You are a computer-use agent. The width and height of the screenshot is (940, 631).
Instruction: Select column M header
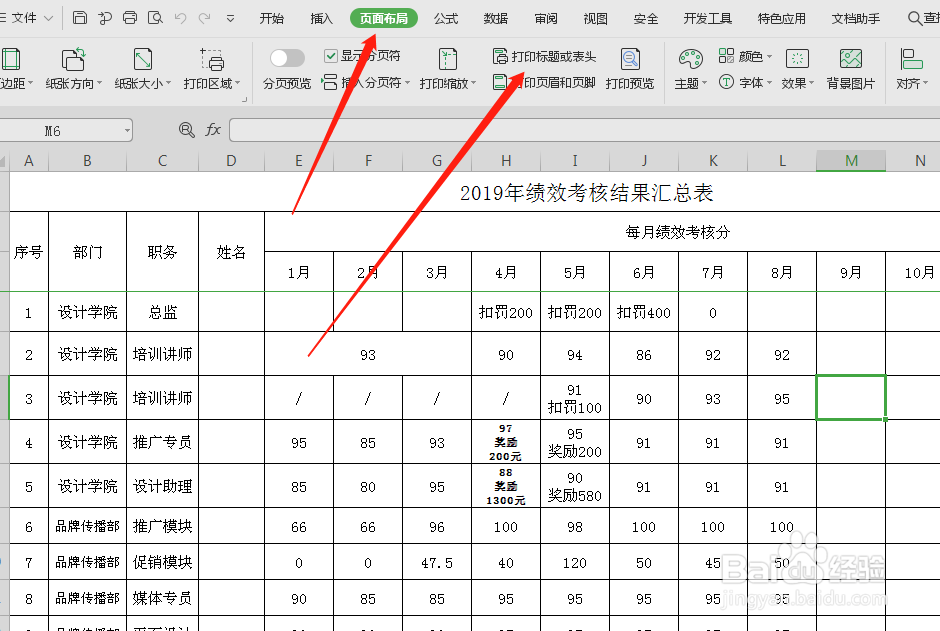(851, 161)
